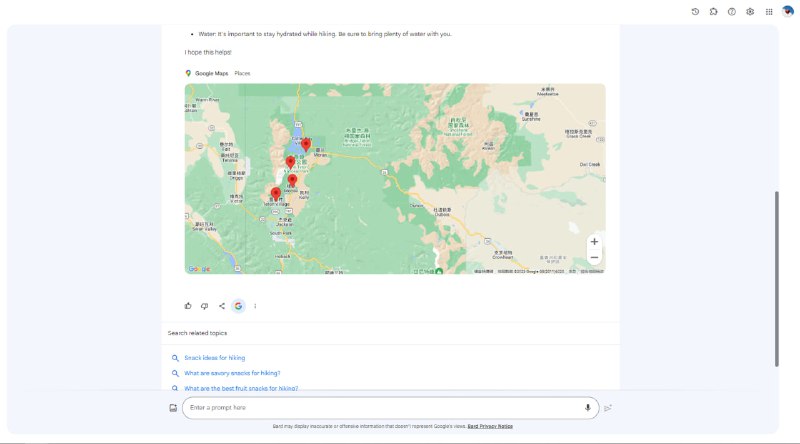Click the 'I hope this helps!' text
Viewport: 800px width, 444px height.
(x=208, y=52)
